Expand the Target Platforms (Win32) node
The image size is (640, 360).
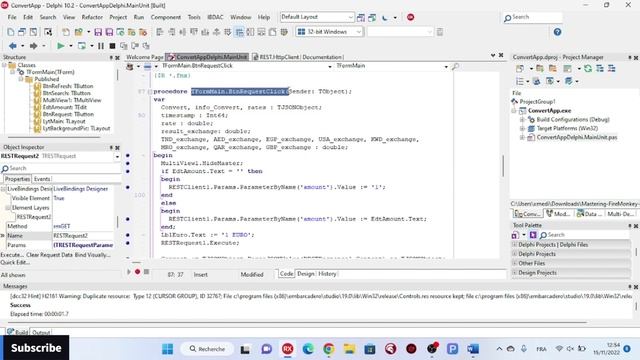tap(522, 129)
